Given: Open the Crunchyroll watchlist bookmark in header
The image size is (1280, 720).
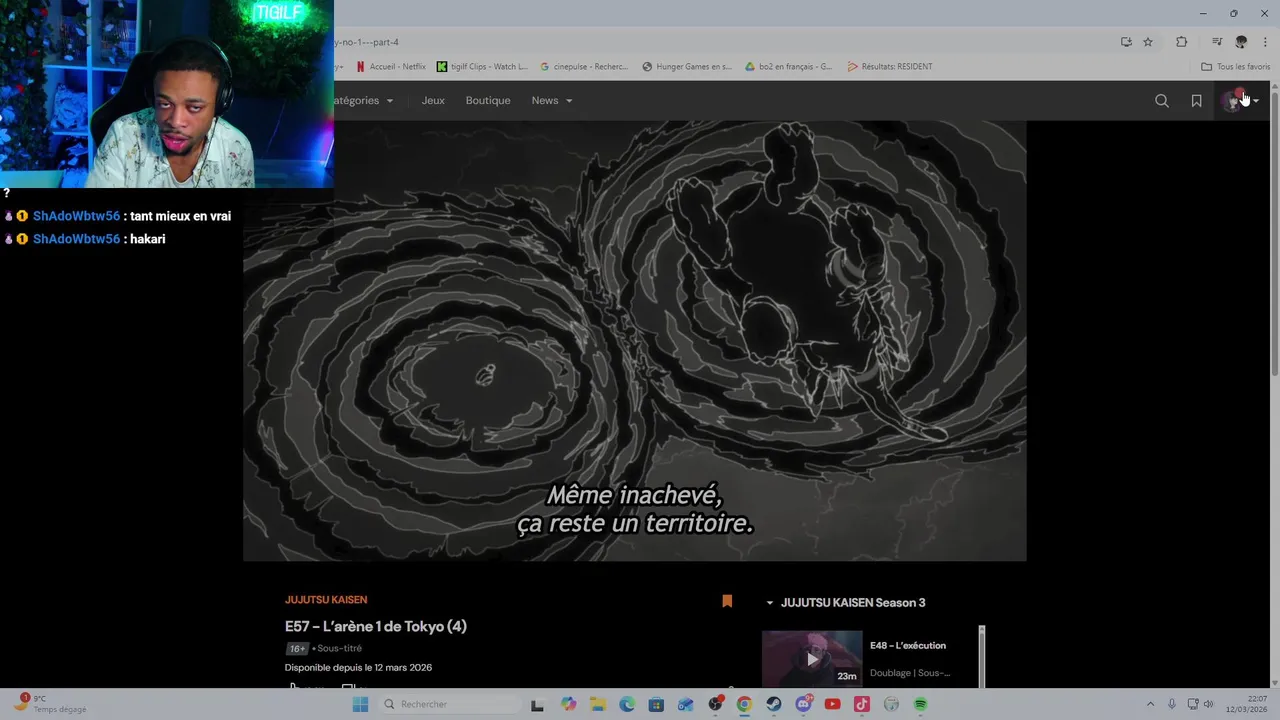Looking at the screenshot, I should click(1196, 101).
